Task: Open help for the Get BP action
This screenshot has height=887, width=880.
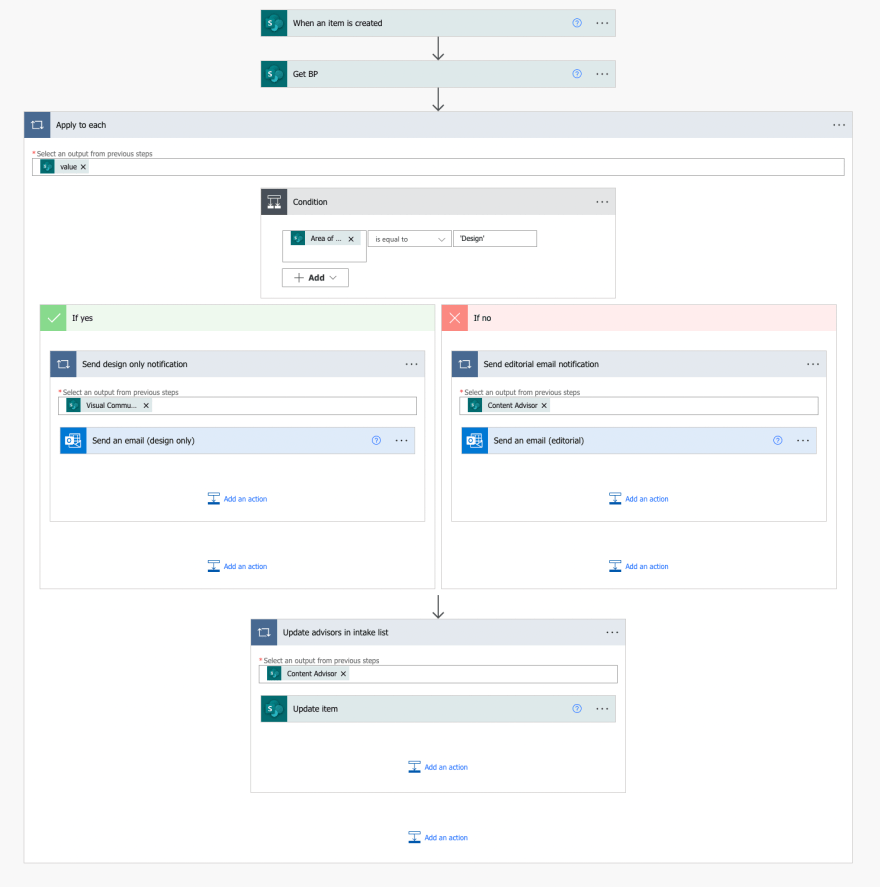Action: pos(577,74)
